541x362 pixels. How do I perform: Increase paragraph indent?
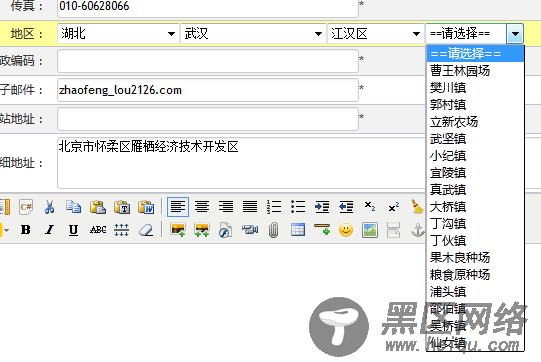click(322, 207)
